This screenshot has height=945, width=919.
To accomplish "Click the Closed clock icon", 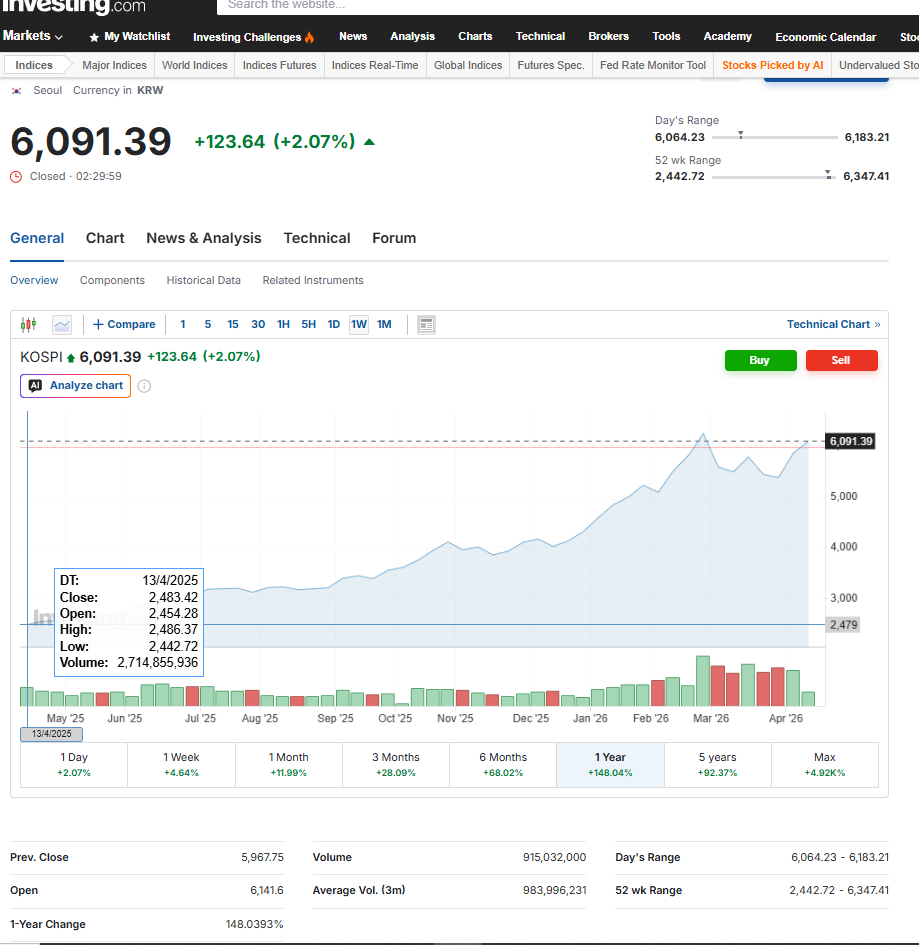I will click(16, 177).
